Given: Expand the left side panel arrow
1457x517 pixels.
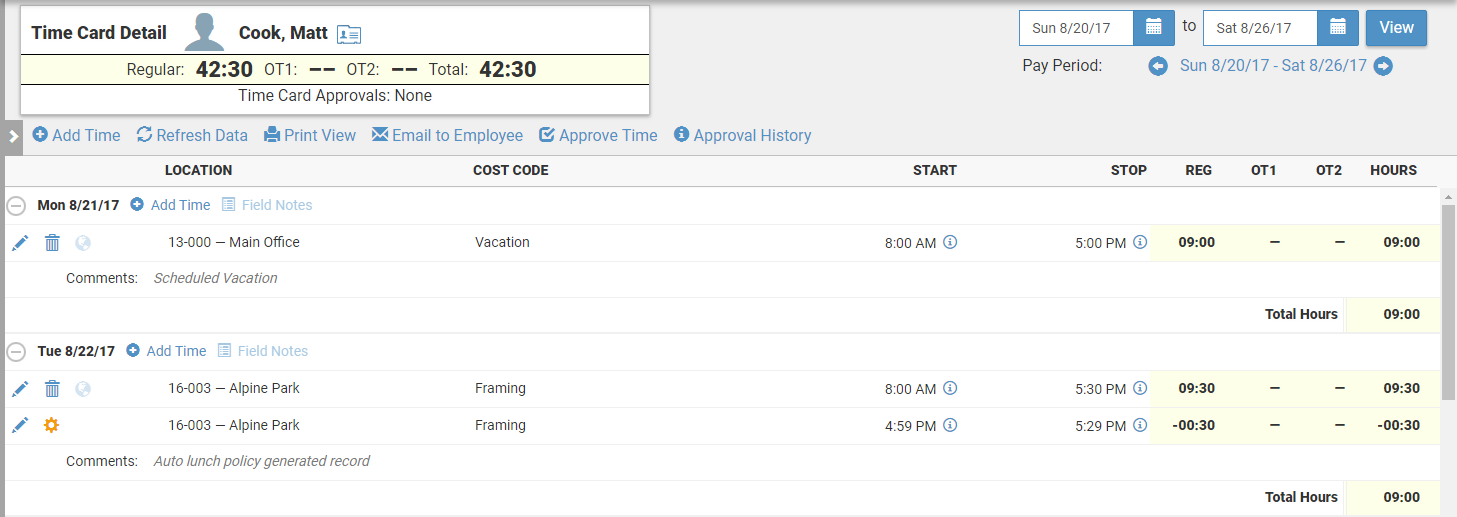Looking at the screenshot, I should pos(11,136).
